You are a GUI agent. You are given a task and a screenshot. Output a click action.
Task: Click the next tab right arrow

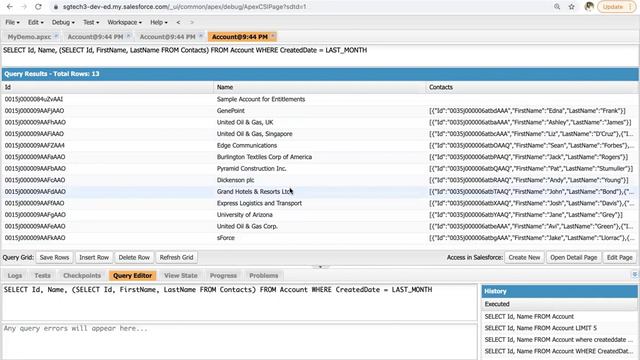192,22
